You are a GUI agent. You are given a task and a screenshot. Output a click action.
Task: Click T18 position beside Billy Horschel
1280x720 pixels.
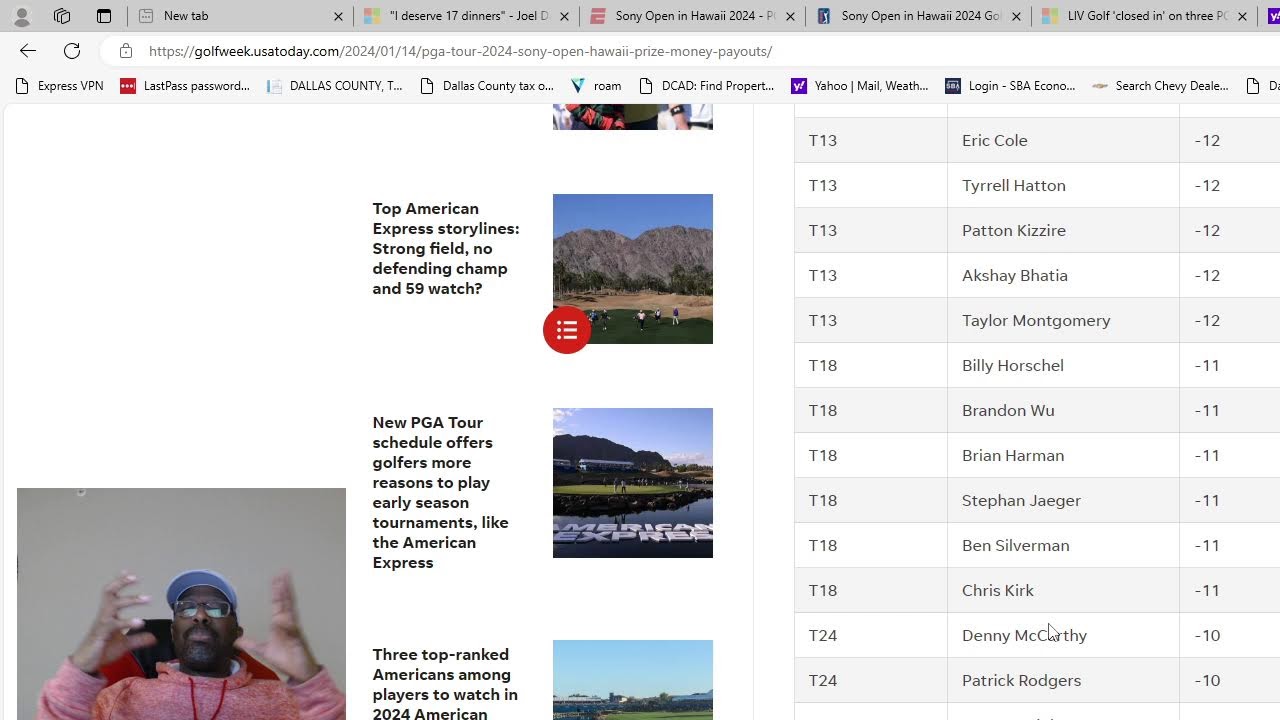pos(823,365)
